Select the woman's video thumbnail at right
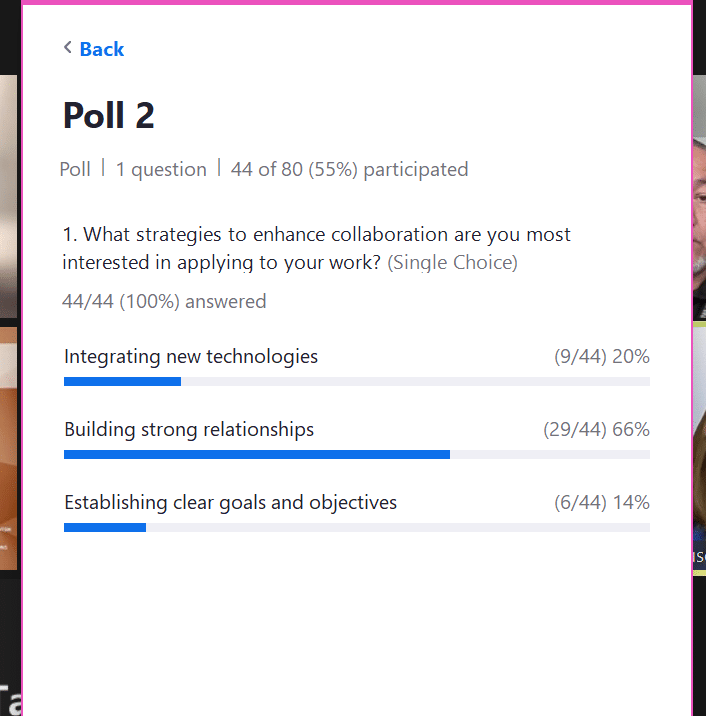706x716 pixels. [x=699, y=448]
